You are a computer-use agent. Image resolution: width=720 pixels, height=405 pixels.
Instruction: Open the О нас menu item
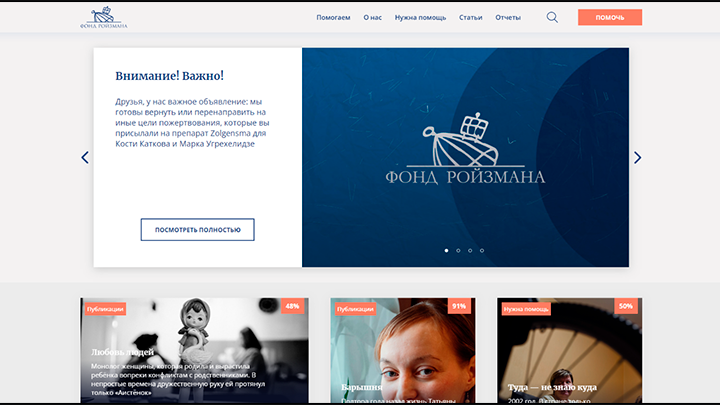372,17
